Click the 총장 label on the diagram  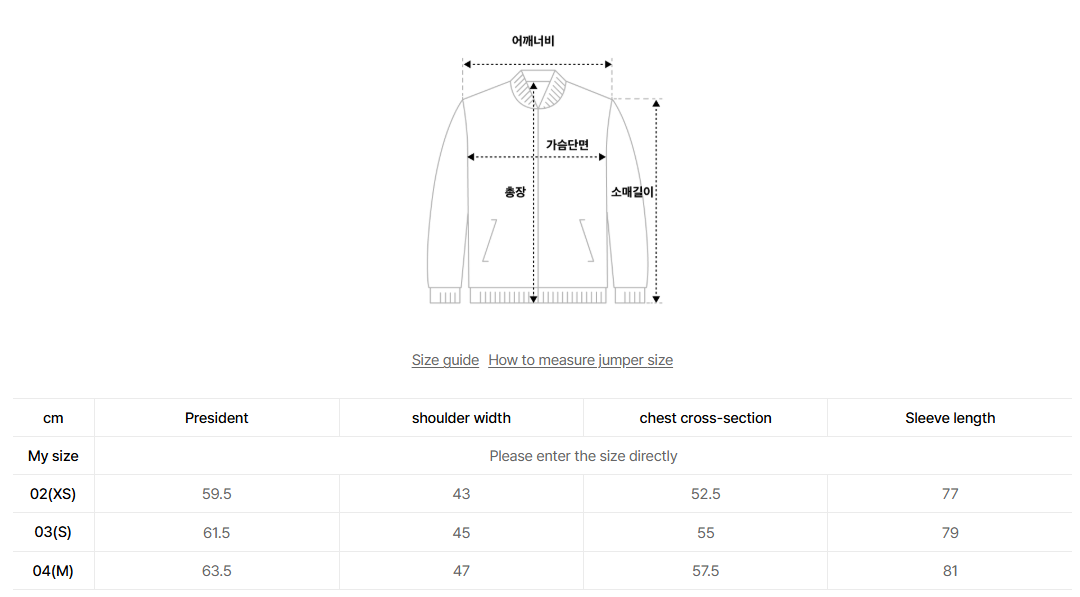[513, 191]
